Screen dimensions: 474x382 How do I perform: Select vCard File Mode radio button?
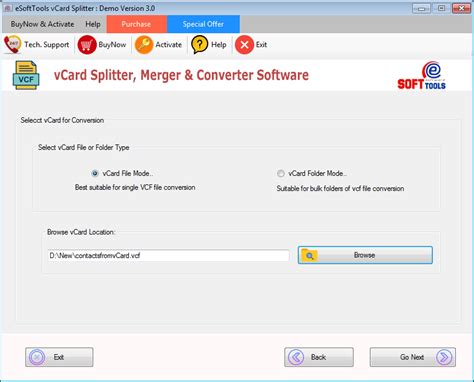click(x=95, y=173)
